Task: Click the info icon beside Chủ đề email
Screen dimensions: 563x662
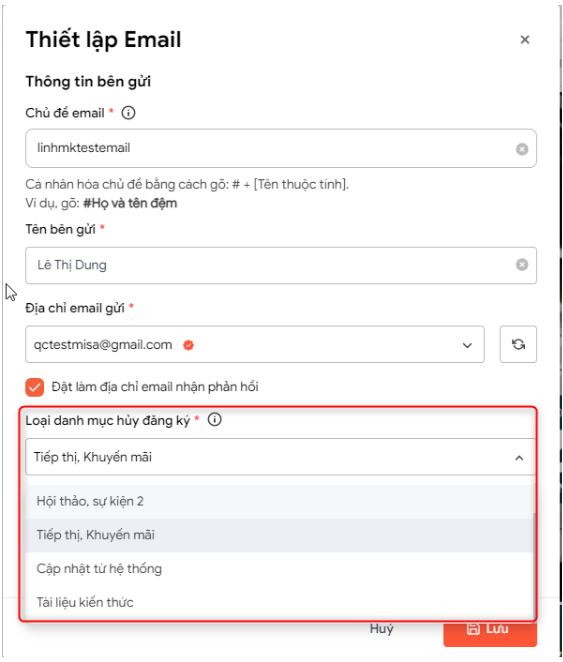Action: pyautogui.click(x=128, y=113)
